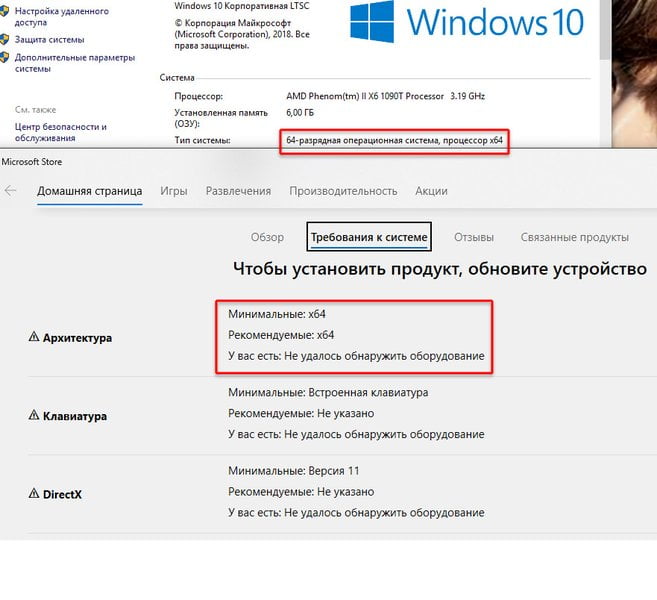
Task: Open the Развлечения tab
Action: click(x=238, y=191)
